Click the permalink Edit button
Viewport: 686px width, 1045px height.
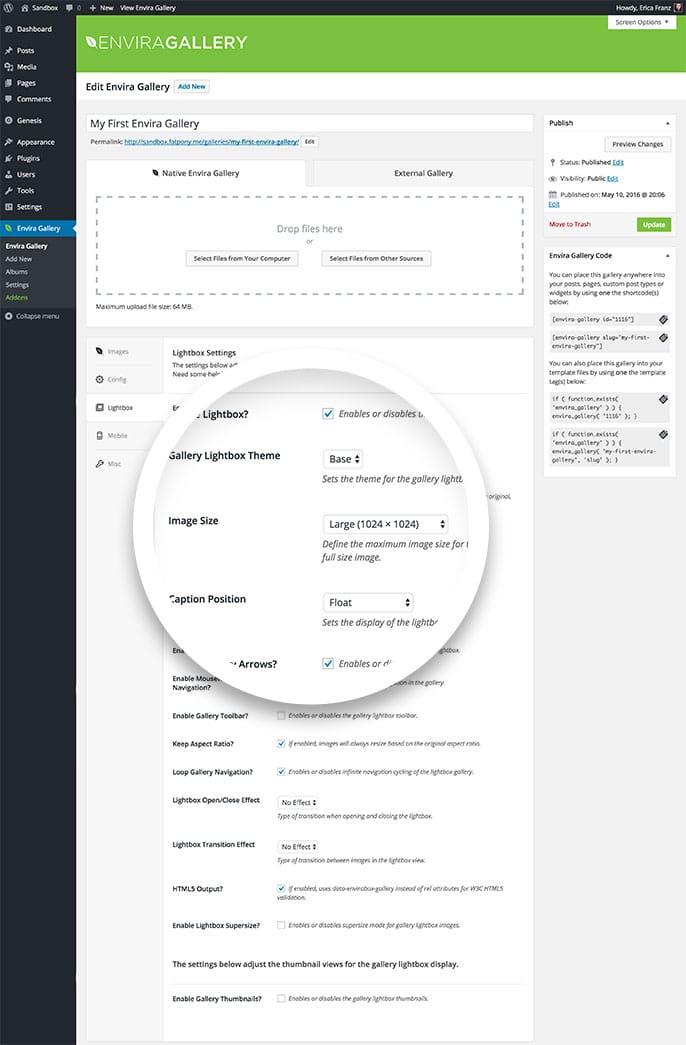click(309, 141)
